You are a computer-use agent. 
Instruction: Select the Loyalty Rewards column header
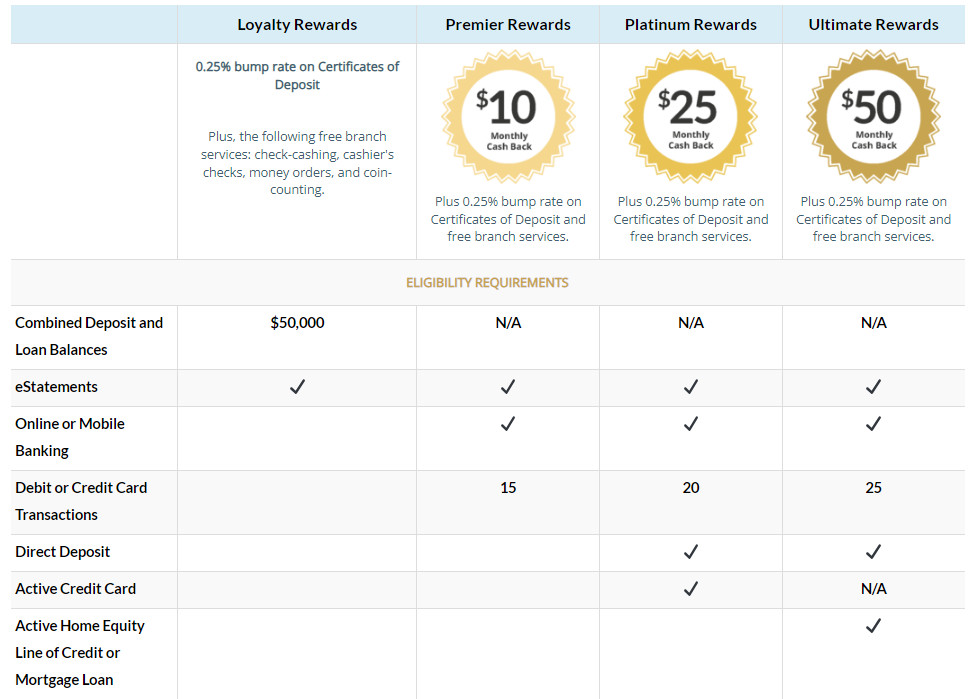tap(297, 25)
